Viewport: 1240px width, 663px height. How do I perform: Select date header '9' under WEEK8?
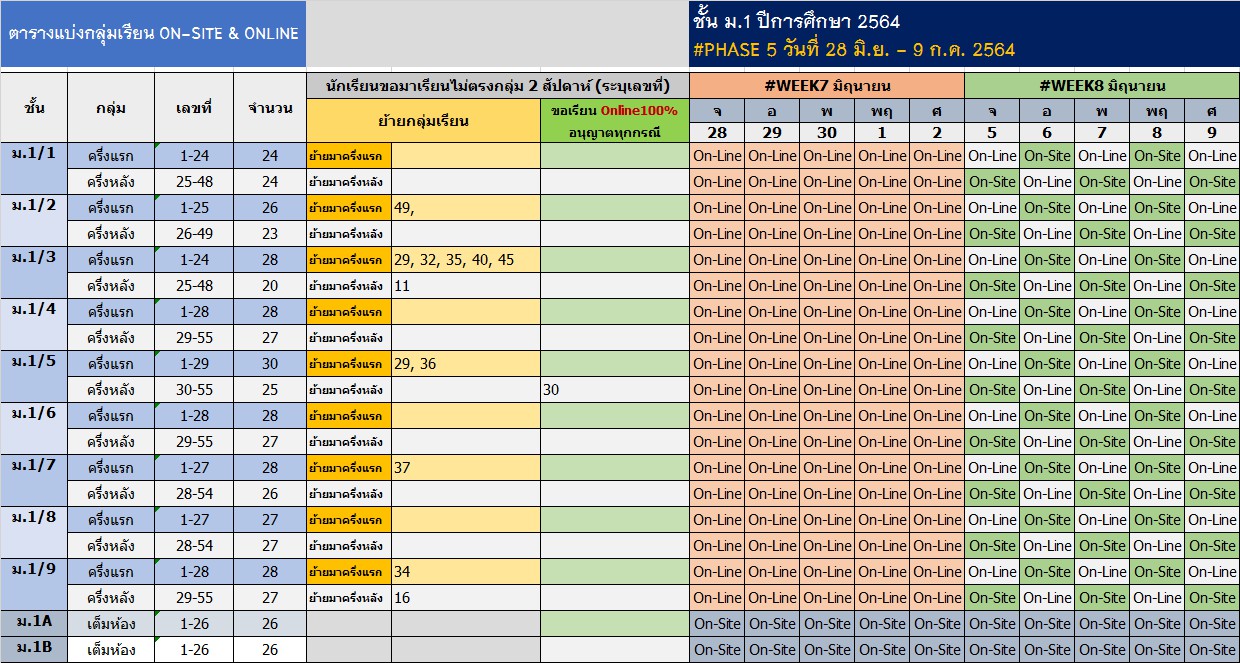click(x=1212, y=133)
